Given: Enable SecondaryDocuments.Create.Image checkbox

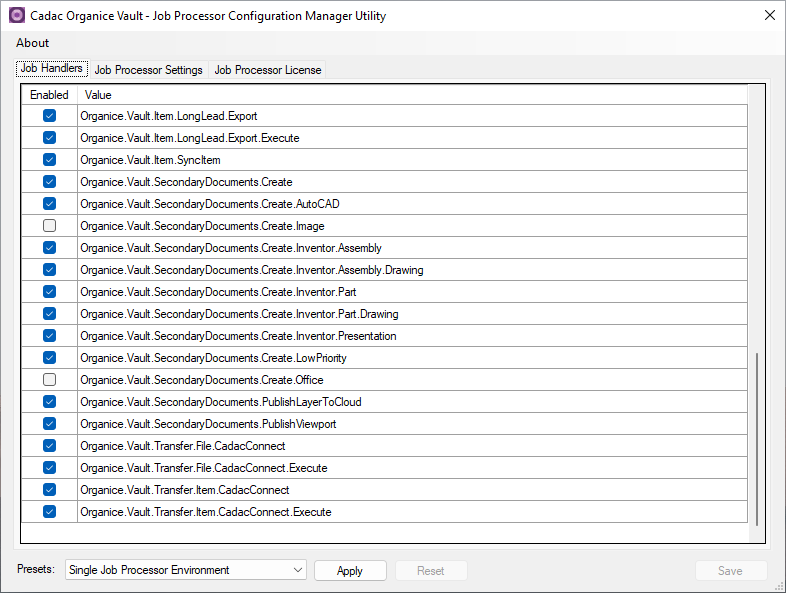Looking at the screenshot, I should coord(49,226).
